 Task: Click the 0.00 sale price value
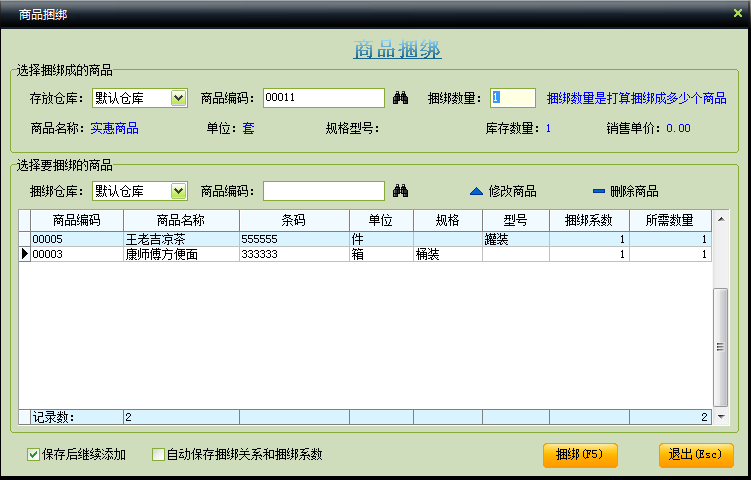(x=678, y=128)
